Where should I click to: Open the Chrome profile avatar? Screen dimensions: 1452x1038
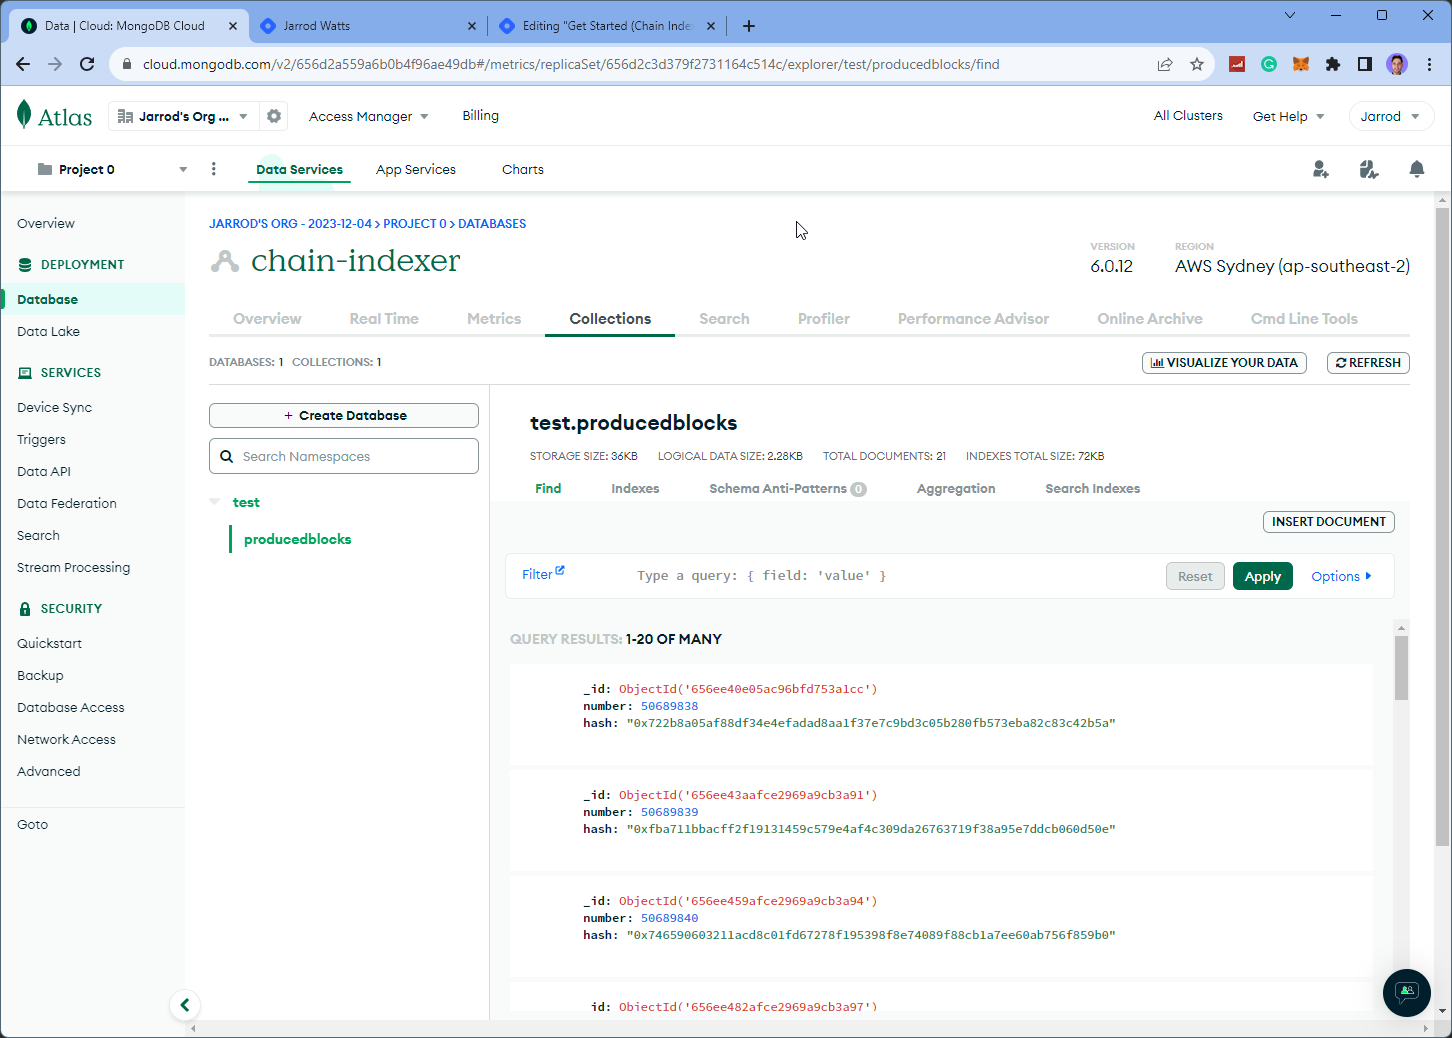1397,64
